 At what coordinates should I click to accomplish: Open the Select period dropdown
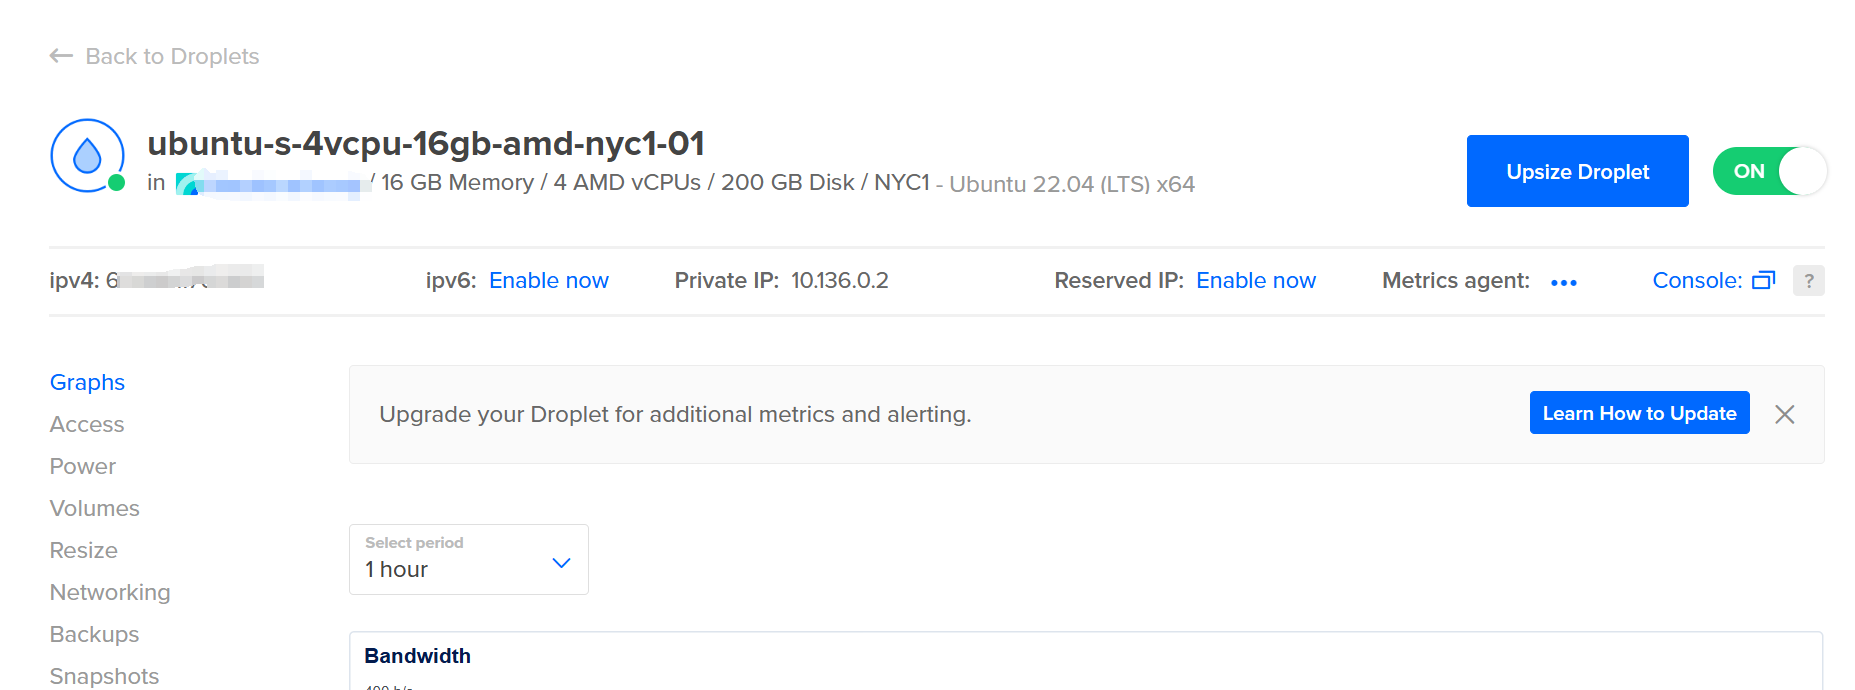[x=468, y=559]
